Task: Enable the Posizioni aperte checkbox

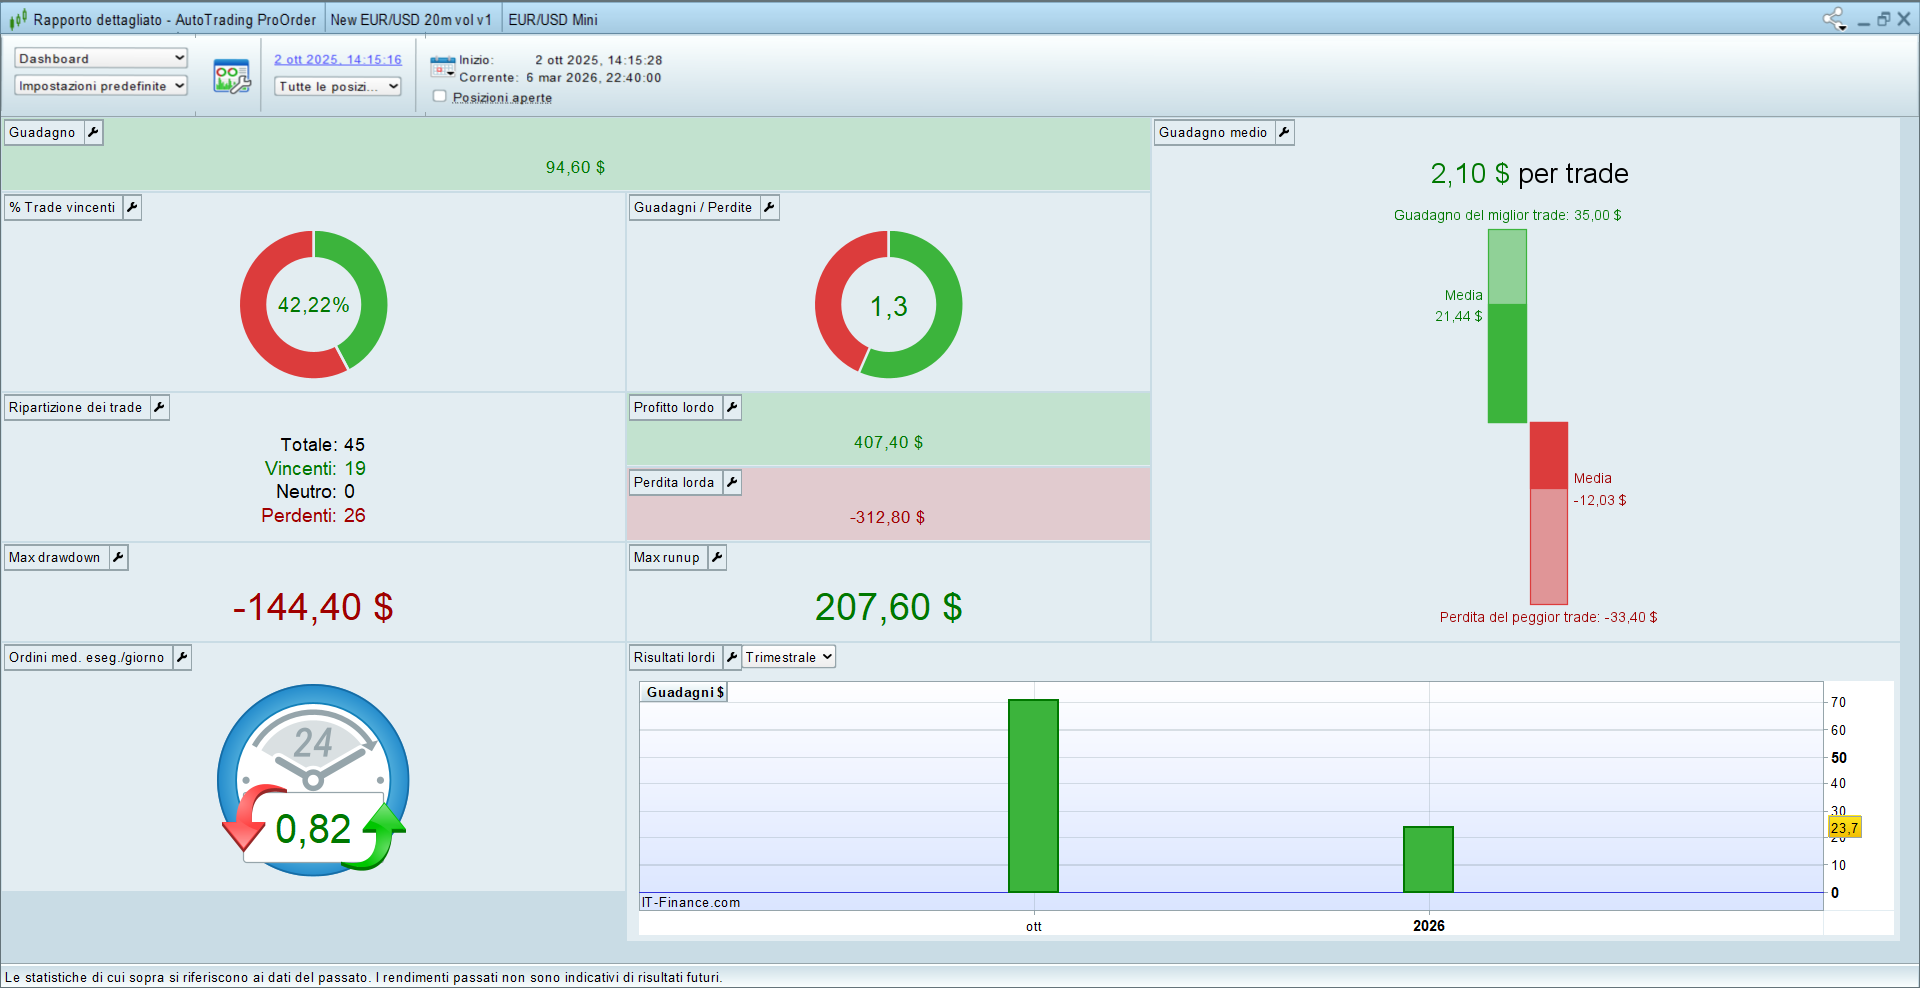Action: 440,97
